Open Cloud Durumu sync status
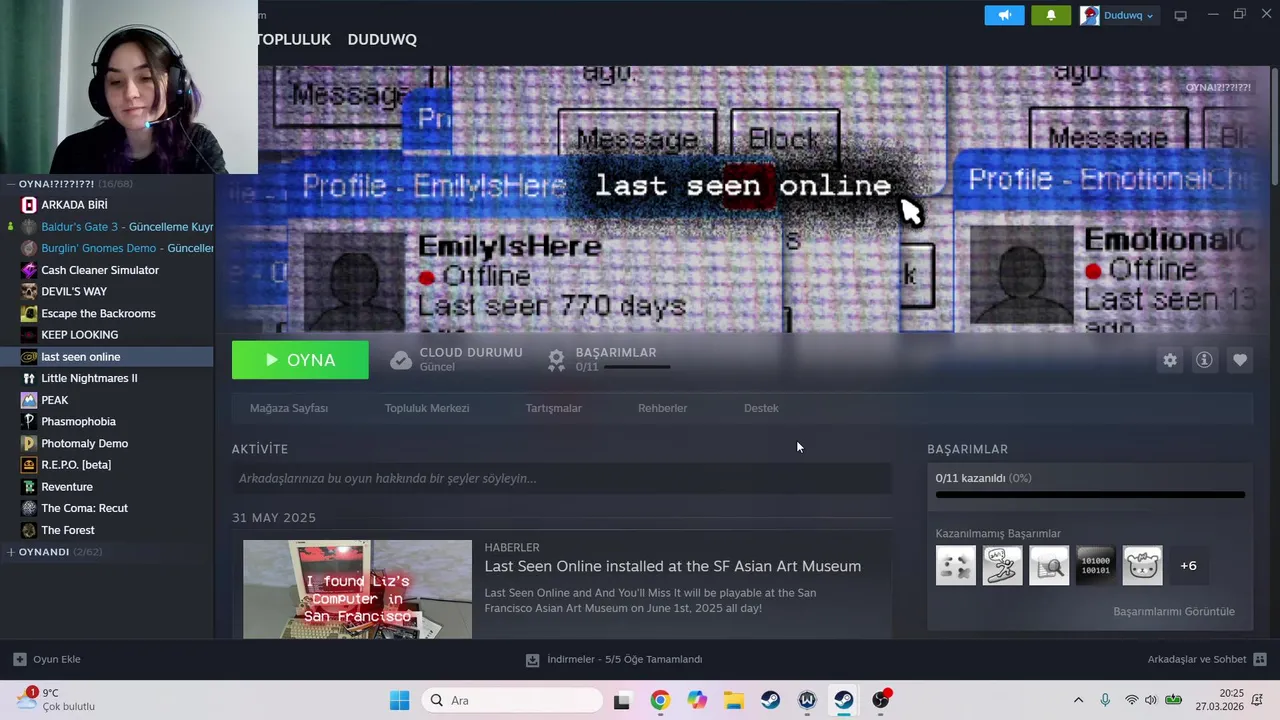The height and width of the screenshot is (720, 1280). (x=457, y=360)
